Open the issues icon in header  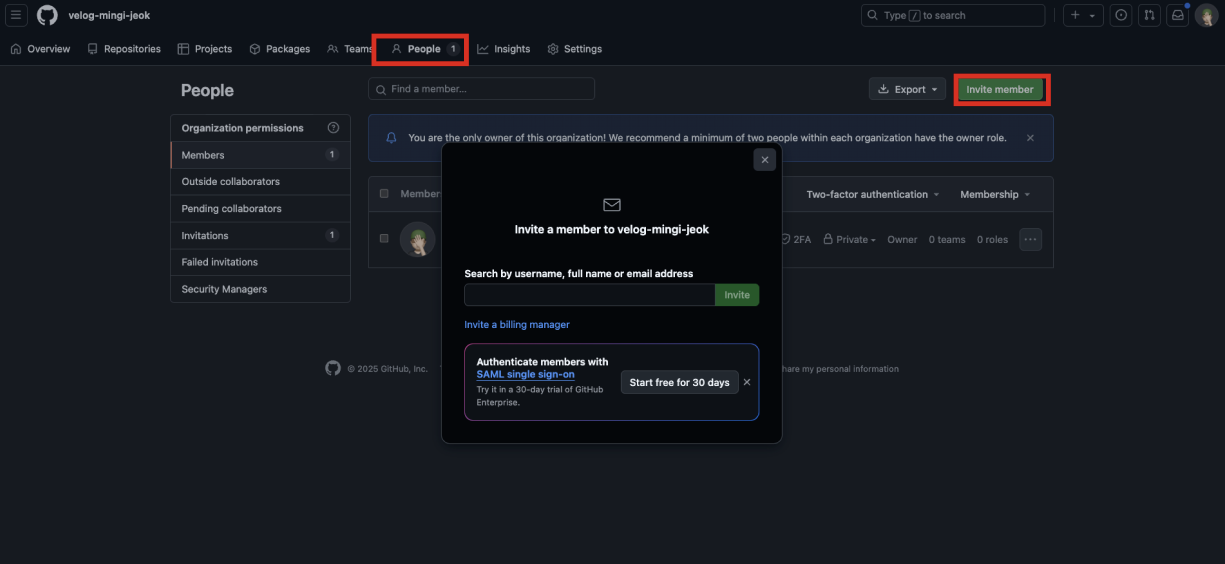(1121, 15)
